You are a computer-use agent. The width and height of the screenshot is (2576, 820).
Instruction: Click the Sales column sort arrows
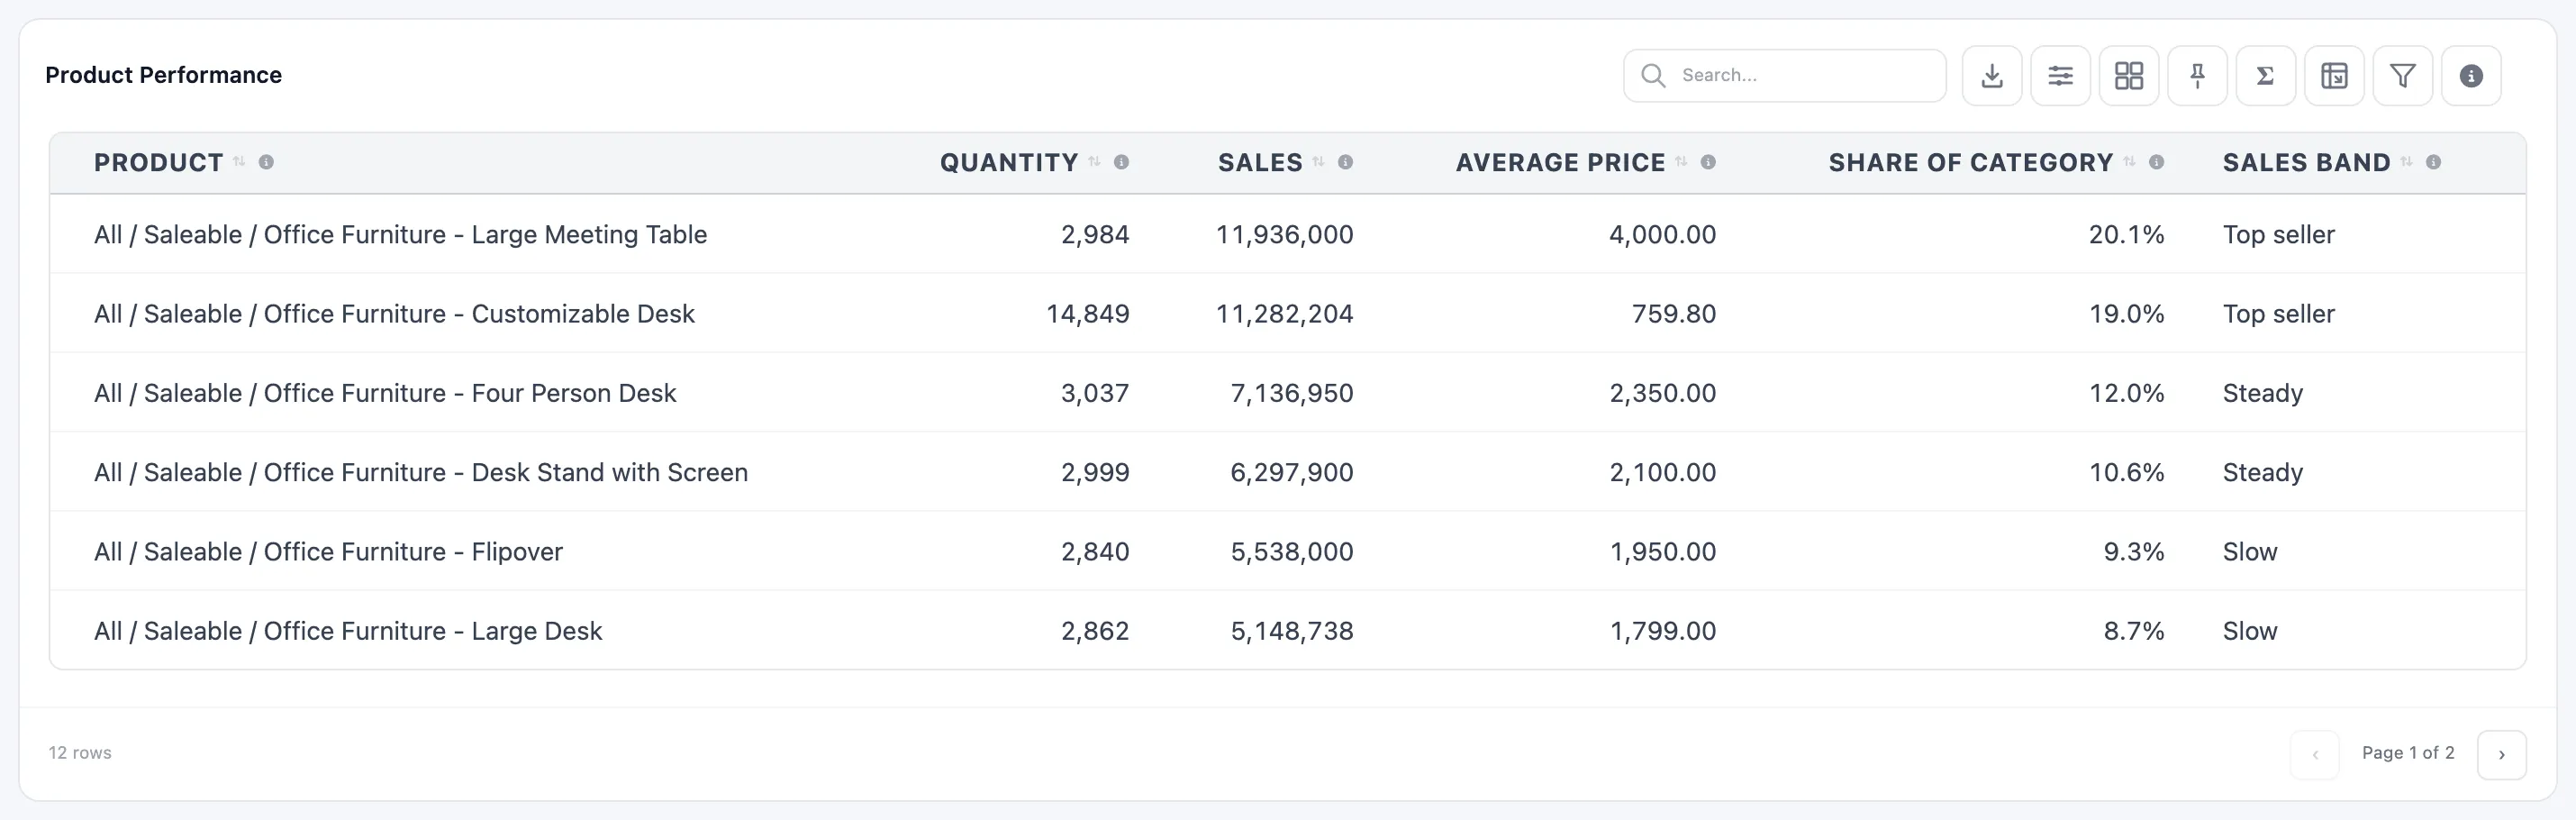click(x=1318, y=162)
